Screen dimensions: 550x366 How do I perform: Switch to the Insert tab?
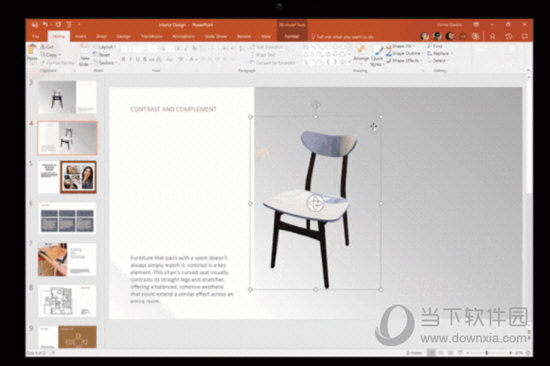click(80, 36)
